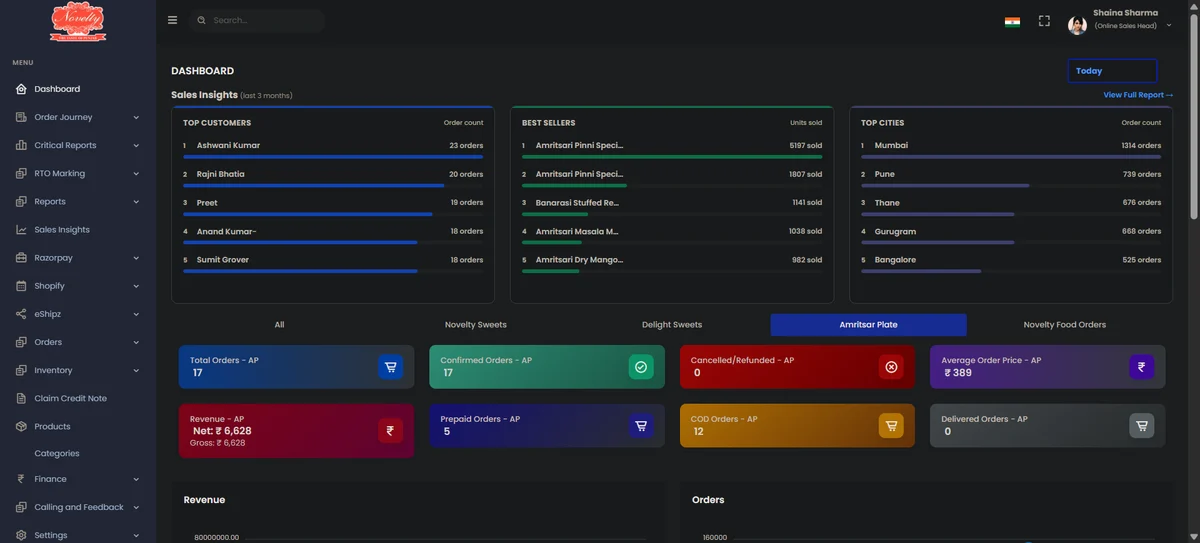Select the Novelty Sweets tab

[x=476, y=325]
